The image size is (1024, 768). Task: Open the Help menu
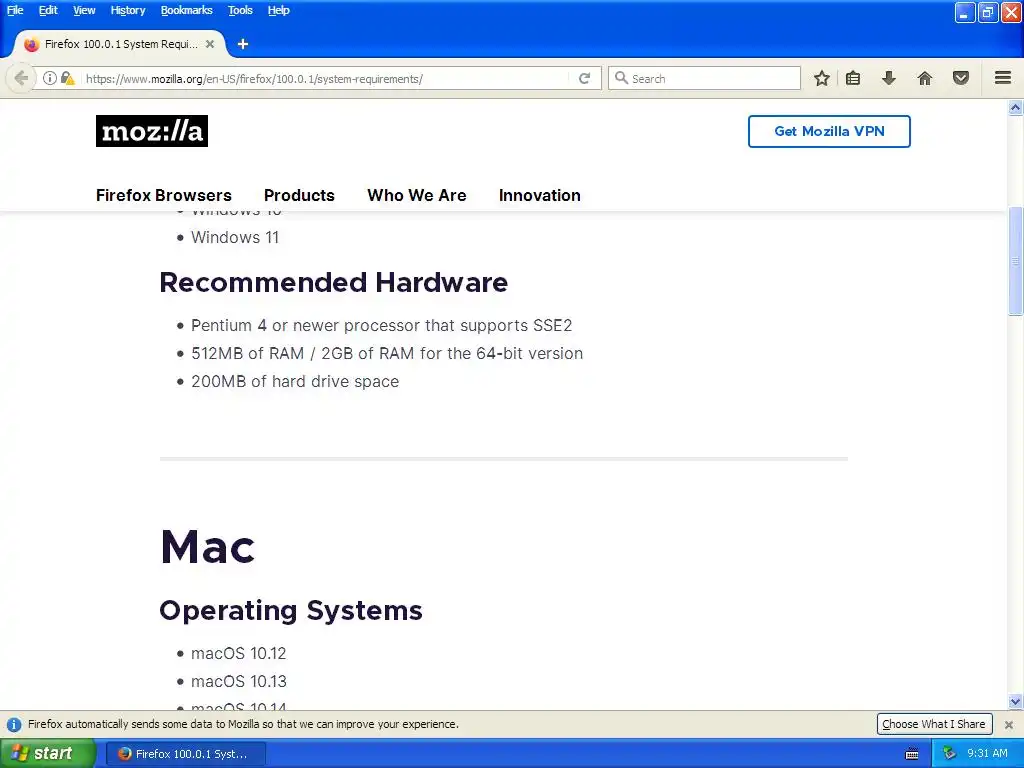[278, 10]
